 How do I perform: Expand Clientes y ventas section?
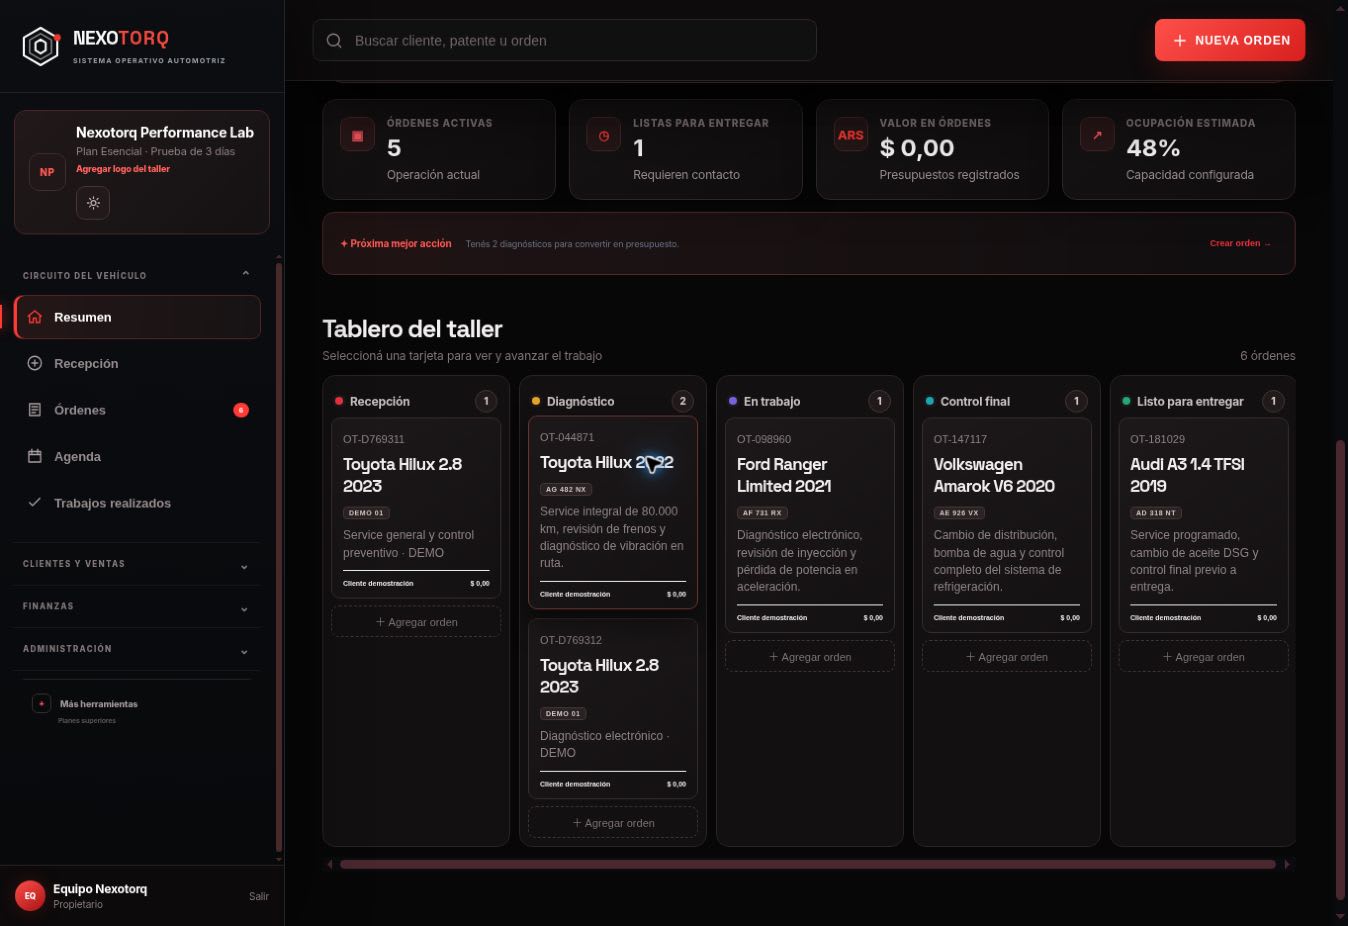(x=137, y=564)
